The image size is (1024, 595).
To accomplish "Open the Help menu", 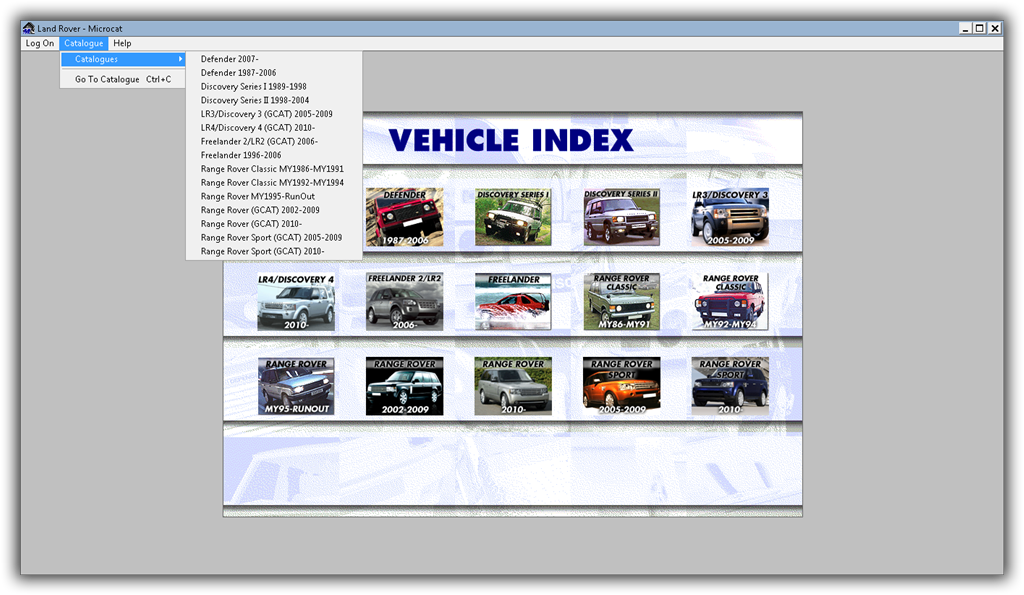I will [x=122, y=43].
